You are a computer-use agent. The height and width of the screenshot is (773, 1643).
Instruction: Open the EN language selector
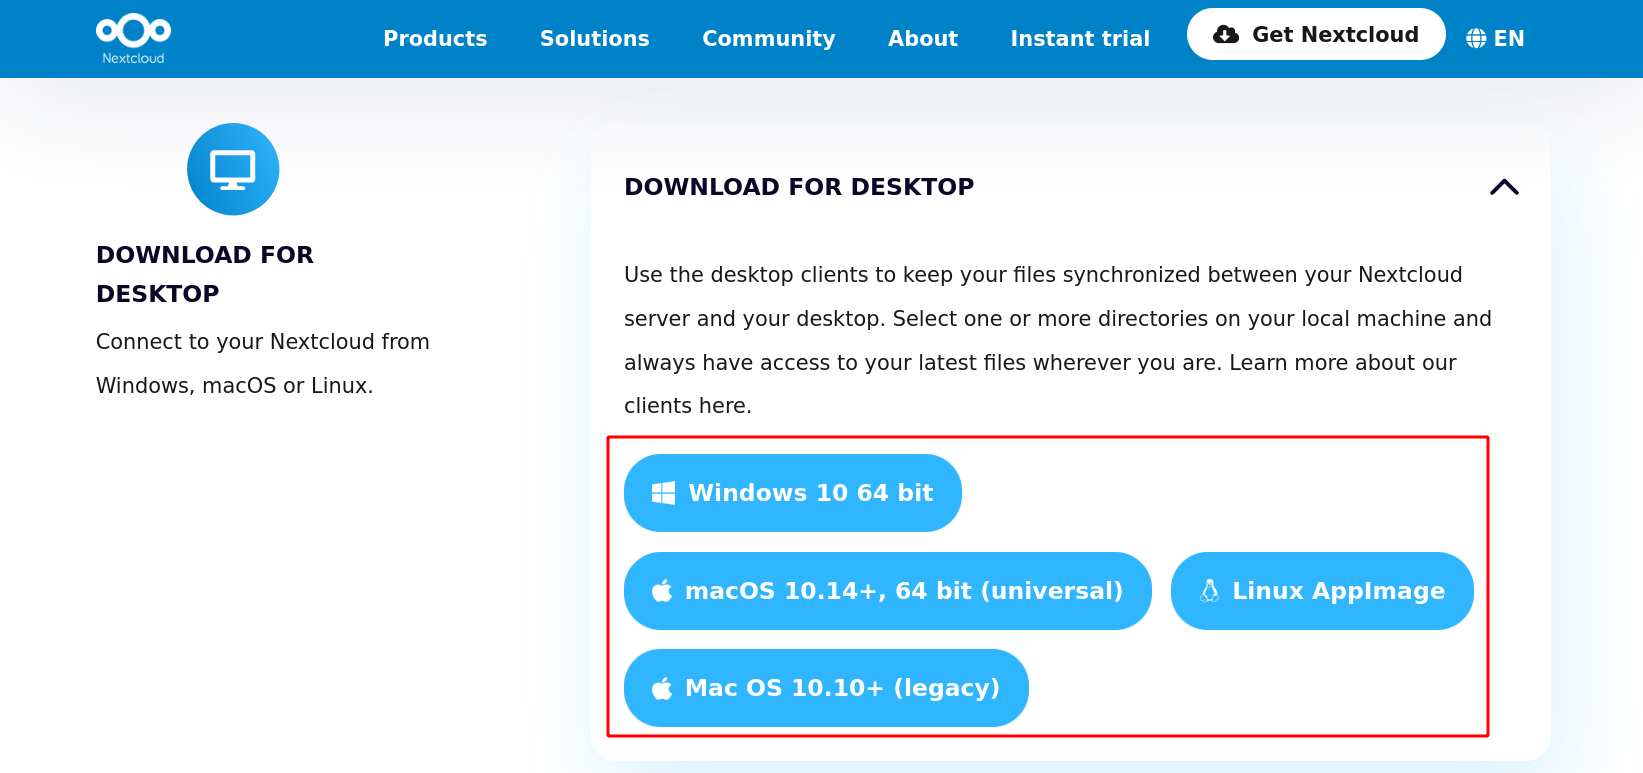click(x=1495, y=39)
